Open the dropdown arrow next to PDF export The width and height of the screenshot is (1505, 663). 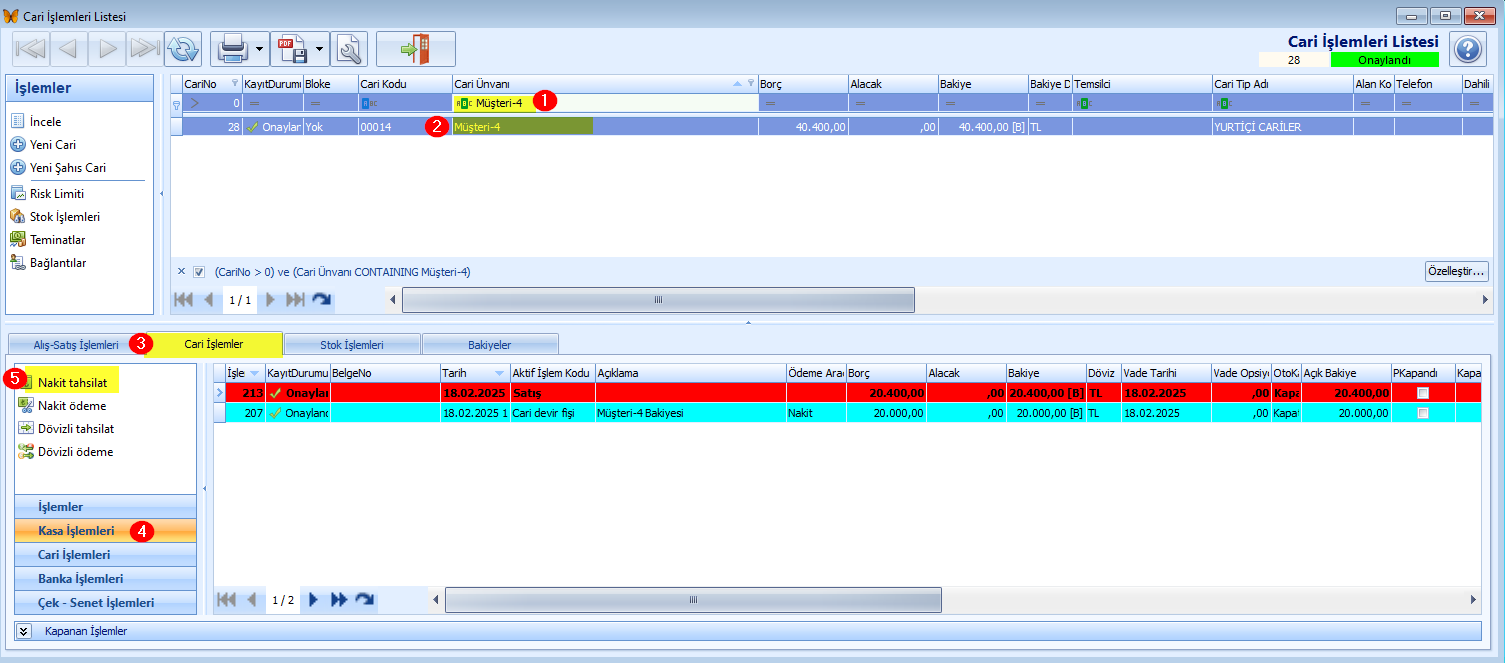(x=319, y=48)
